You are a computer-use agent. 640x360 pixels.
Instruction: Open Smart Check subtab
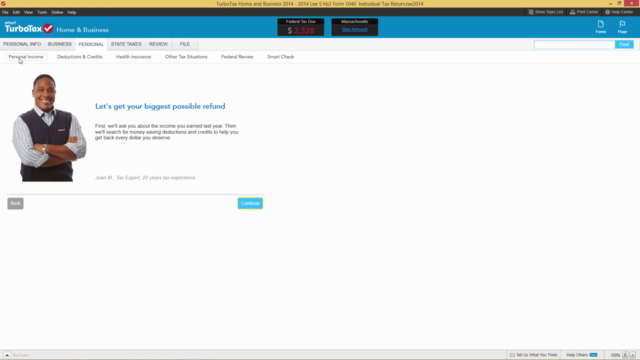pyautogui.click(x=280, y=57)
